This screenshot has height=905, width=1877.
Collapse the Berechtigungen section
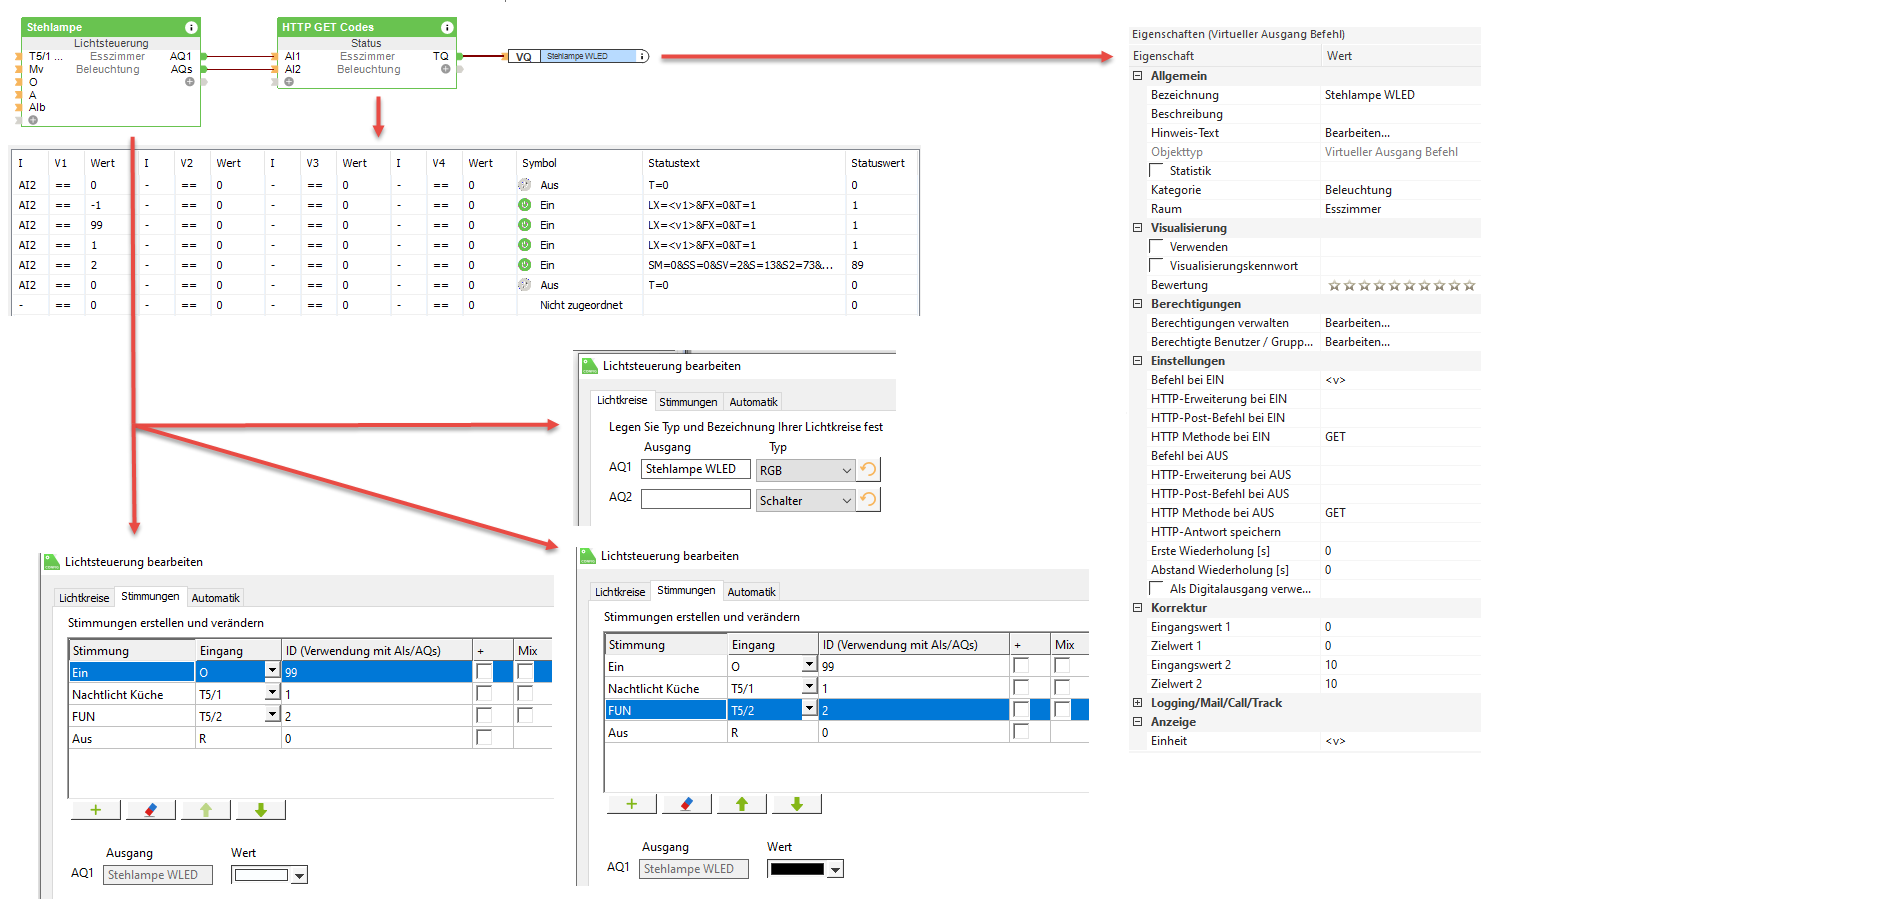1137,303
